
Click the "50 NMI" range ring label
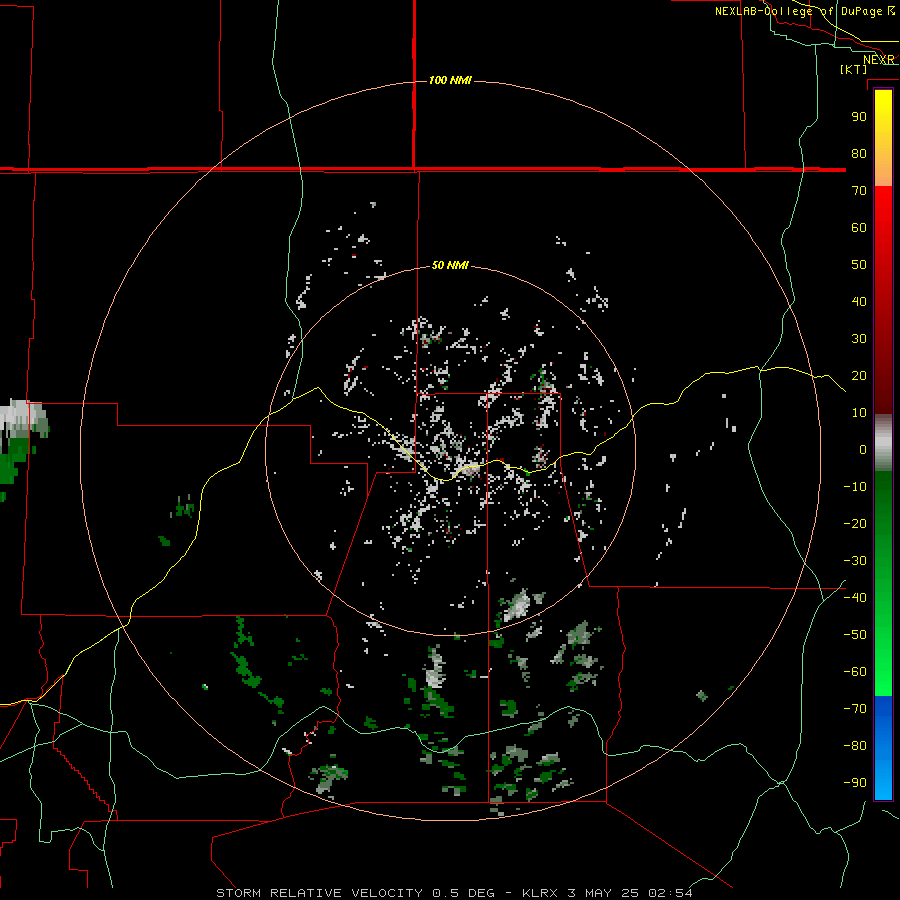click(450, 265)
